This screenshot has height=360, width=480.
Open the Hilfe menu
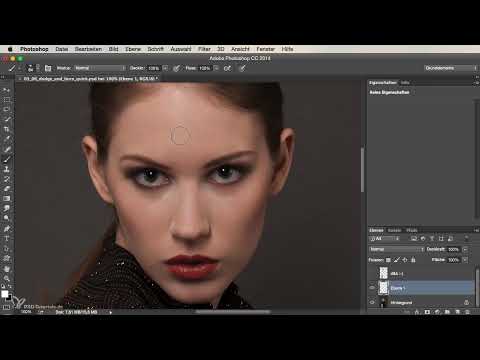[x=287, y=49]
